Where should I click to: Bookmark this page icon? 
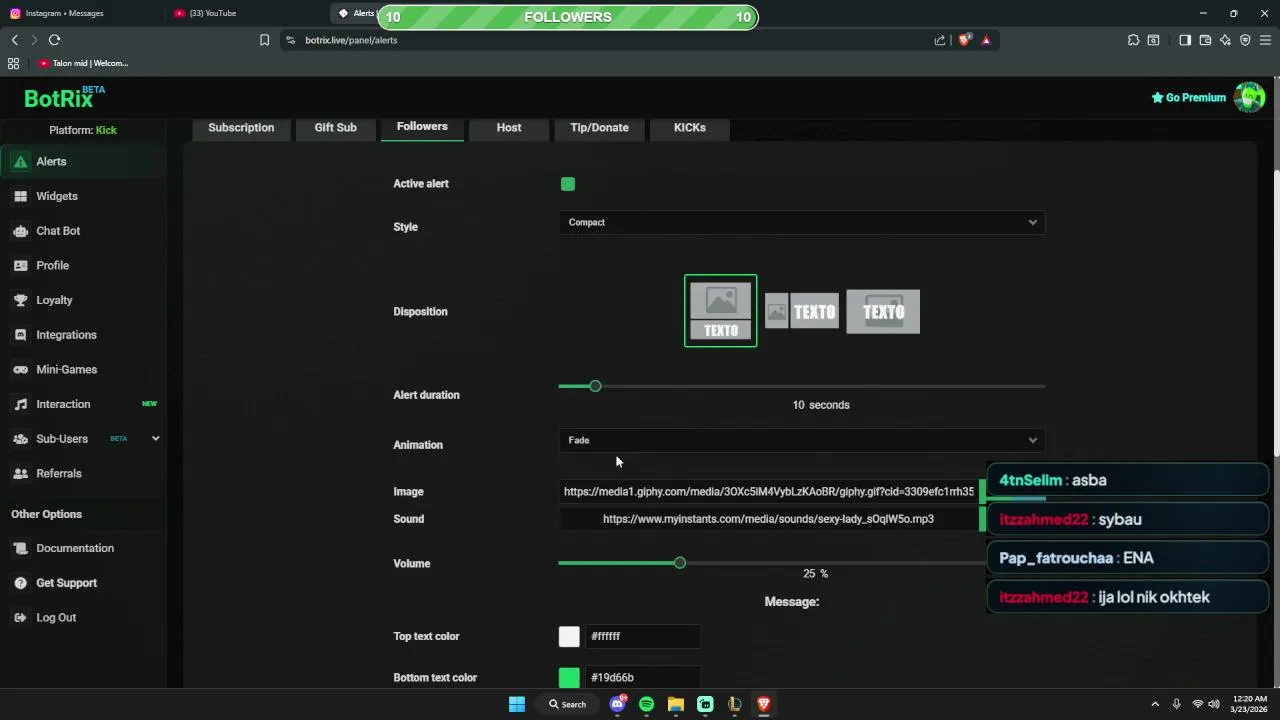click(264, 40)
